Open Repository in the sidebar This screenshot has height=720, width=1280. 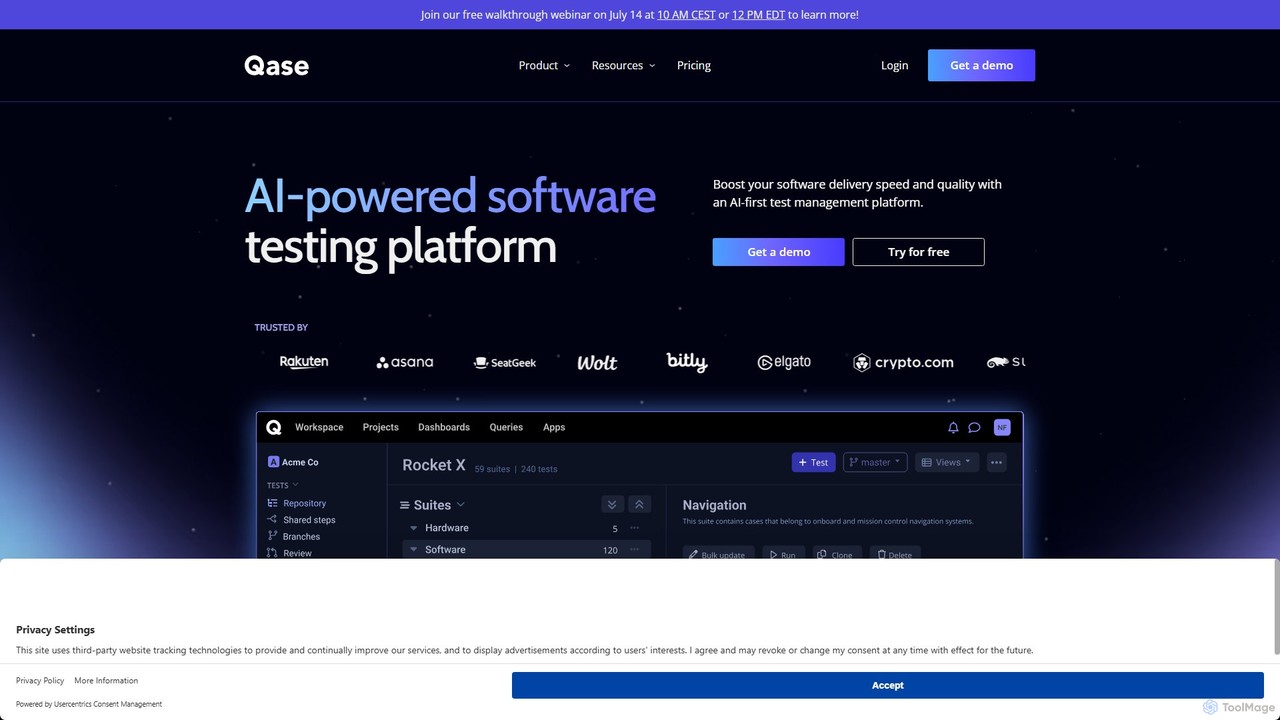pyautogui.click(x=297, y=503)
